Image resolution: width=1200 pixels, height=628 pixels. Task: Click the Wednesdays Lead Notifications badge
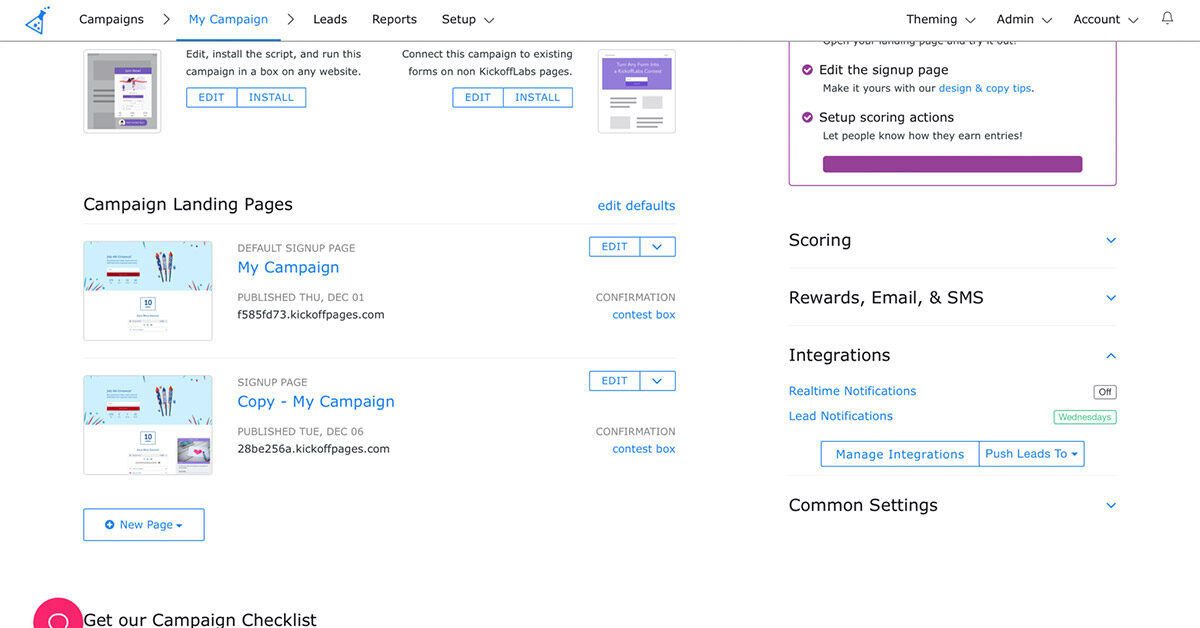pos(1084,417)
